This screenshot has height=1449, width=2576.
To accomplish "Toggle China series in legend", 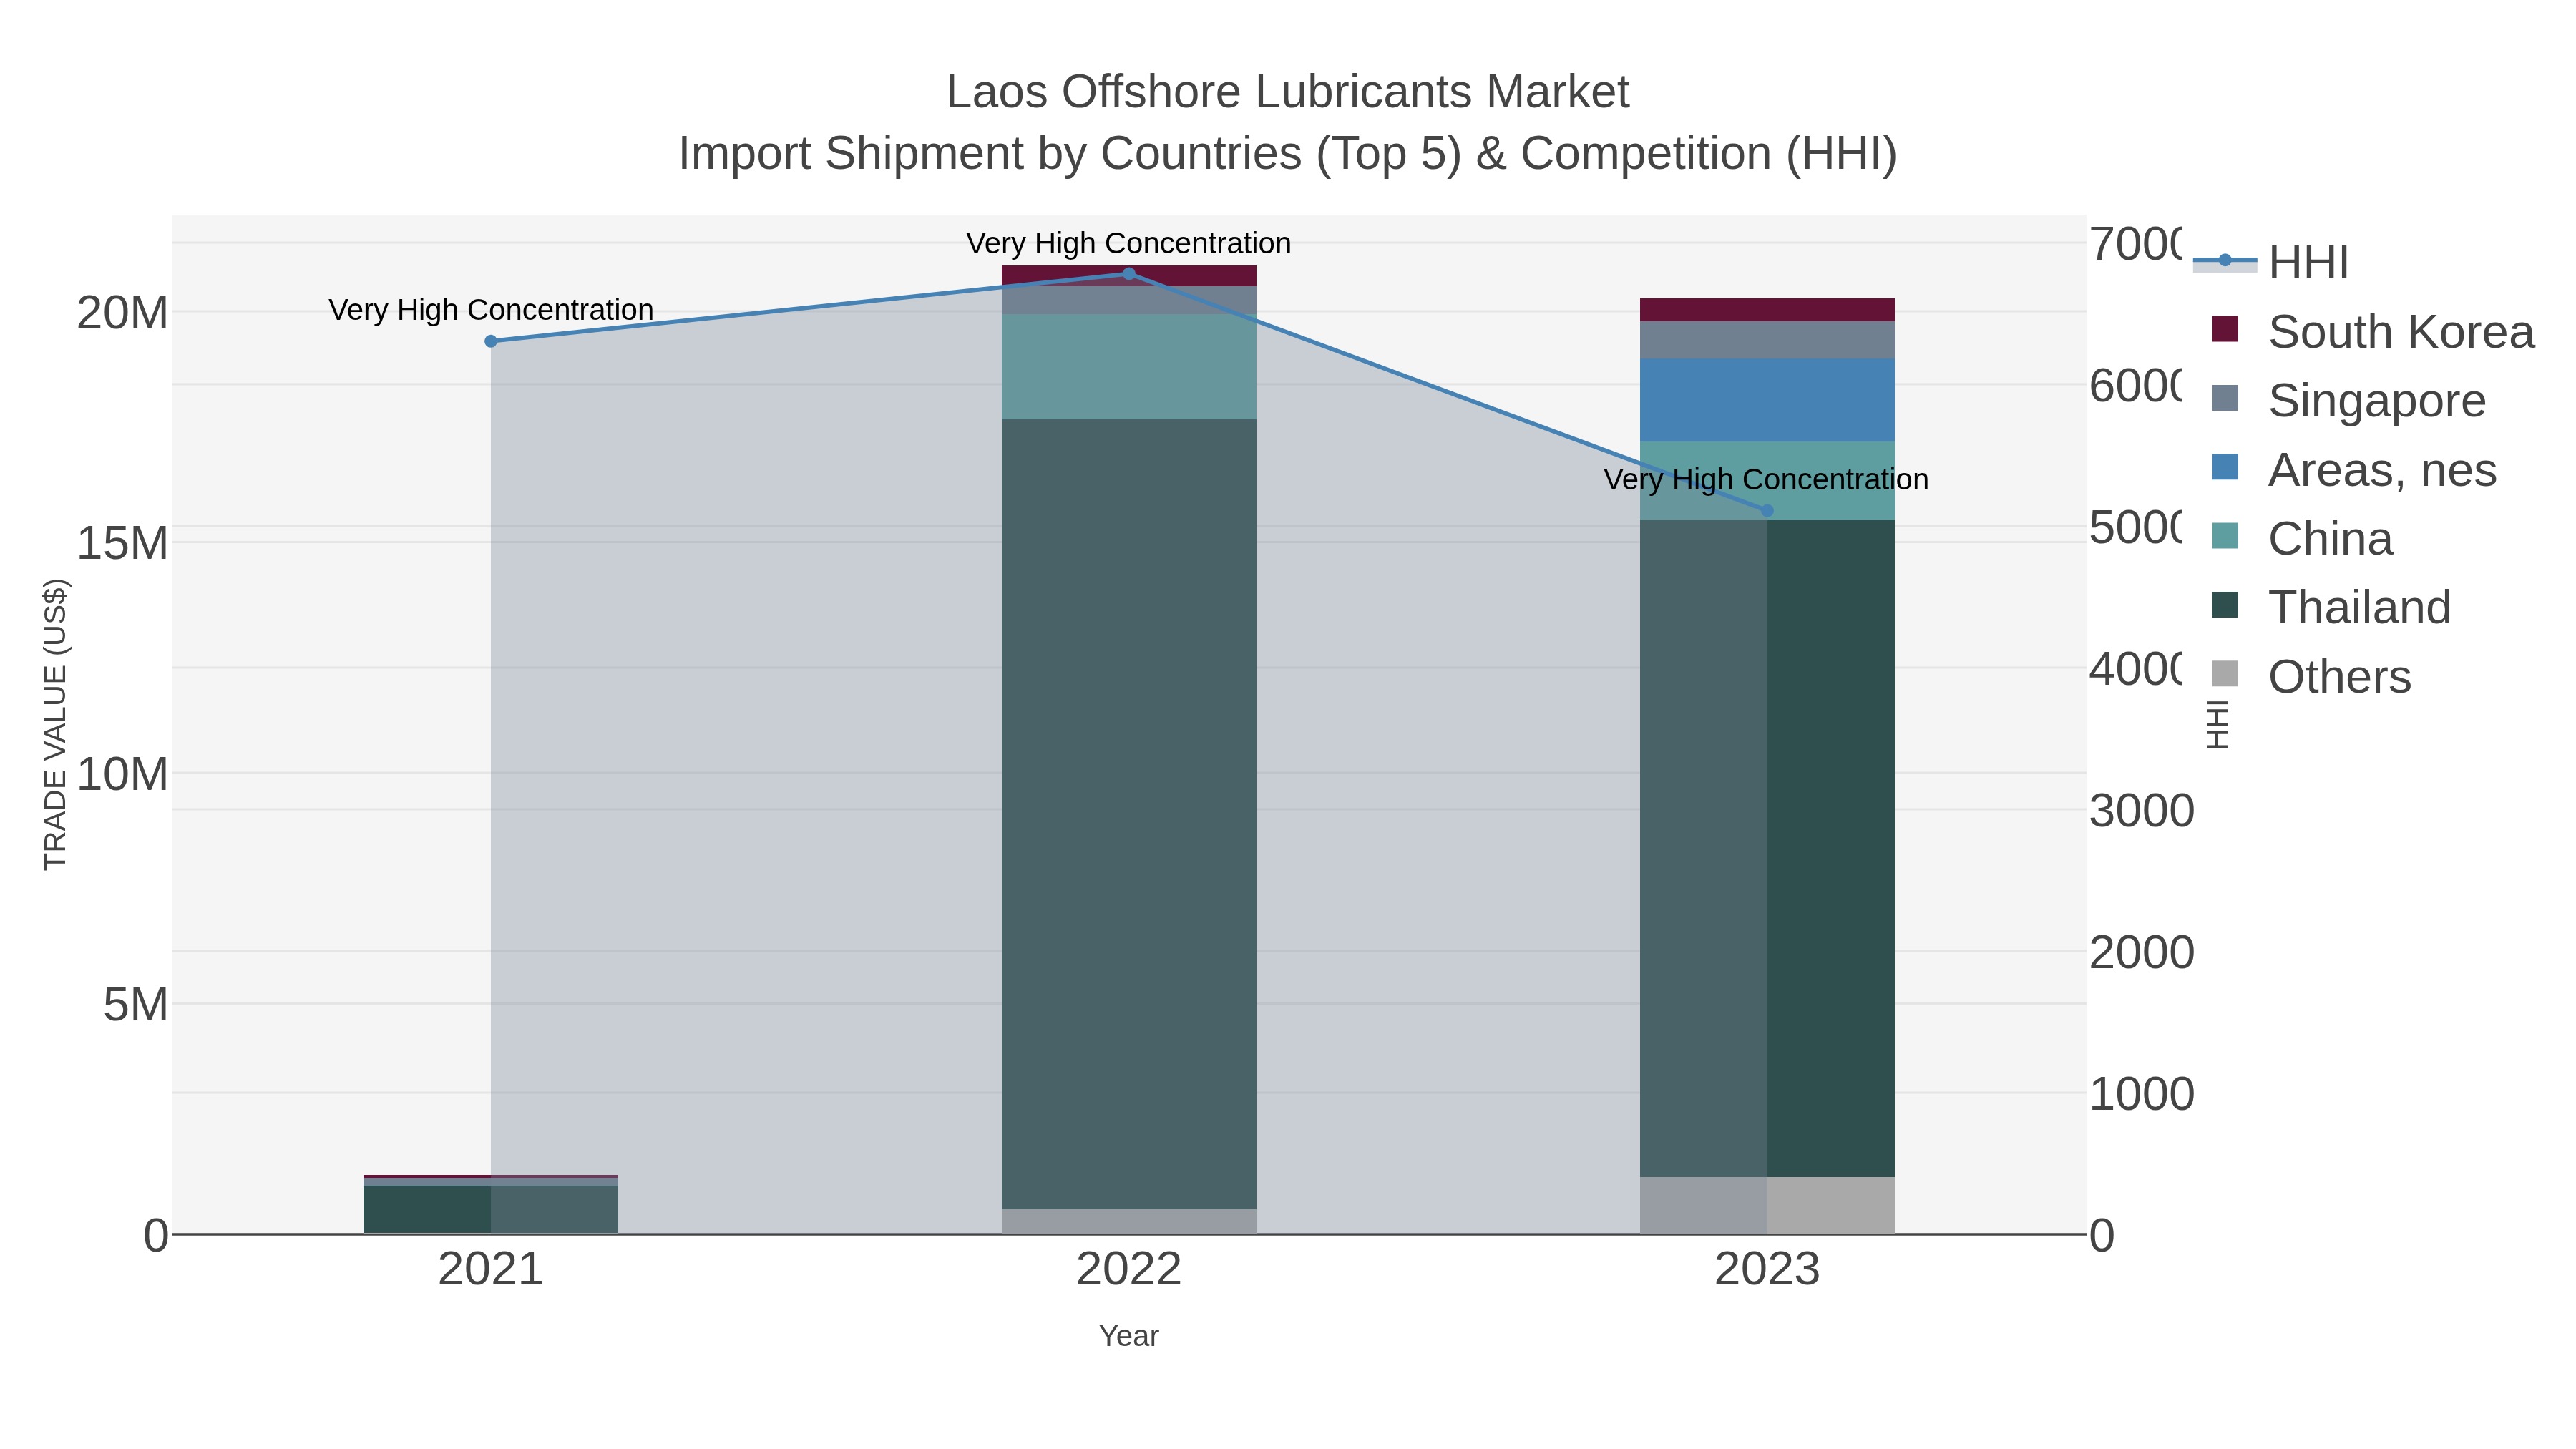I will [x=2302, y=539].
